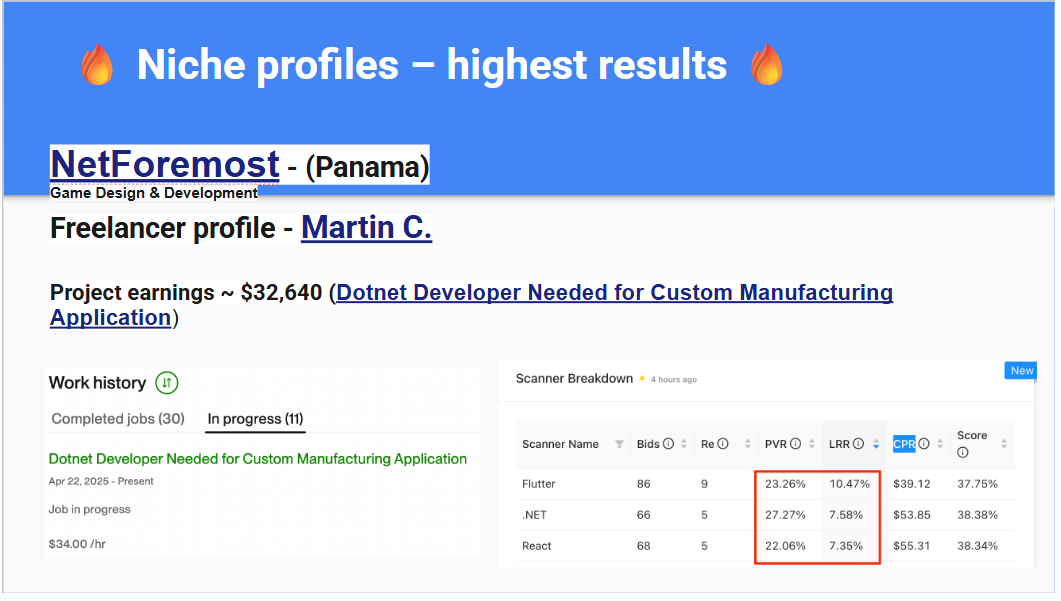The height and width of the screenshot is (601, 1061).
Task: Sort the table by Bids column arrows
Action: pos(684,444)
